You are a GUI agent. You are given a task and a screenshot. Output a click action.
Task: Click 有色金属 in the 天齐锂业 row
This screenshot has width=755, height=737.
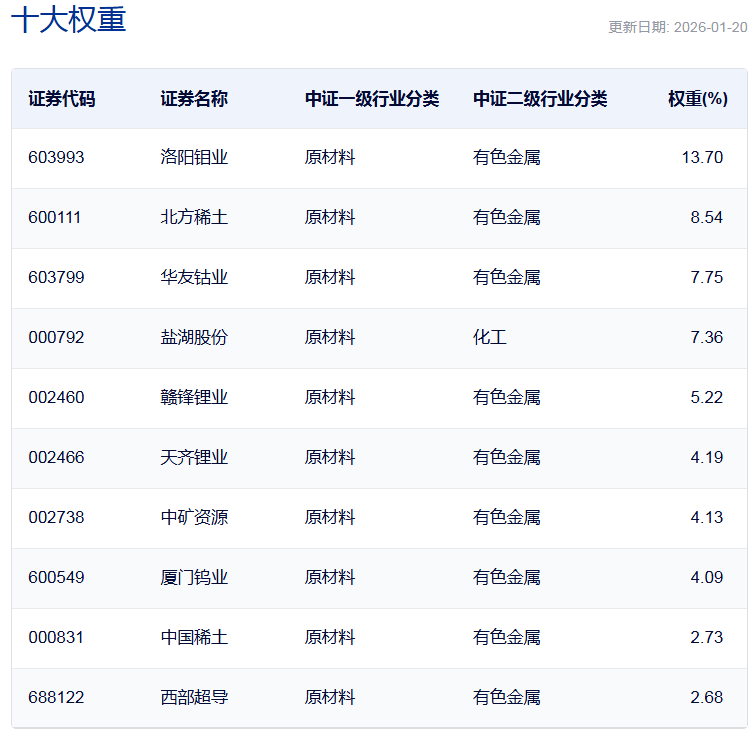click(507, 457)
